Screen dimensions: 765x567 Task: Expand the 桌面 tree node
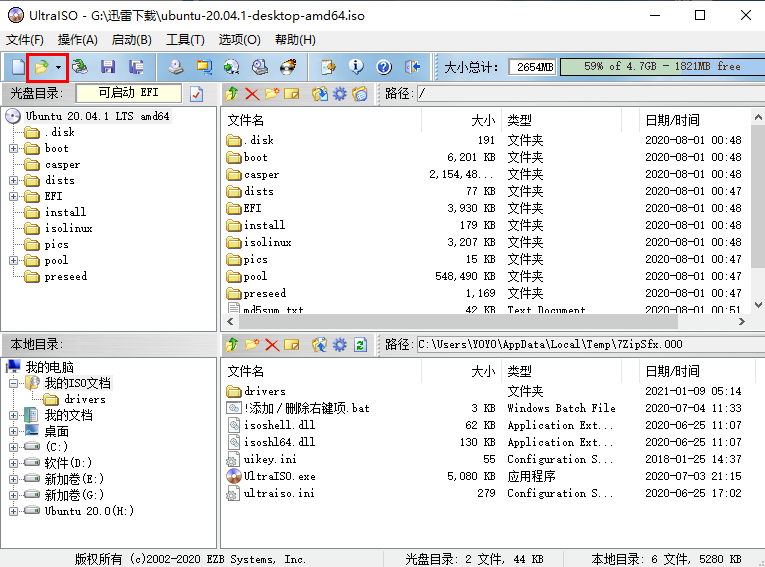click(14, 431)
